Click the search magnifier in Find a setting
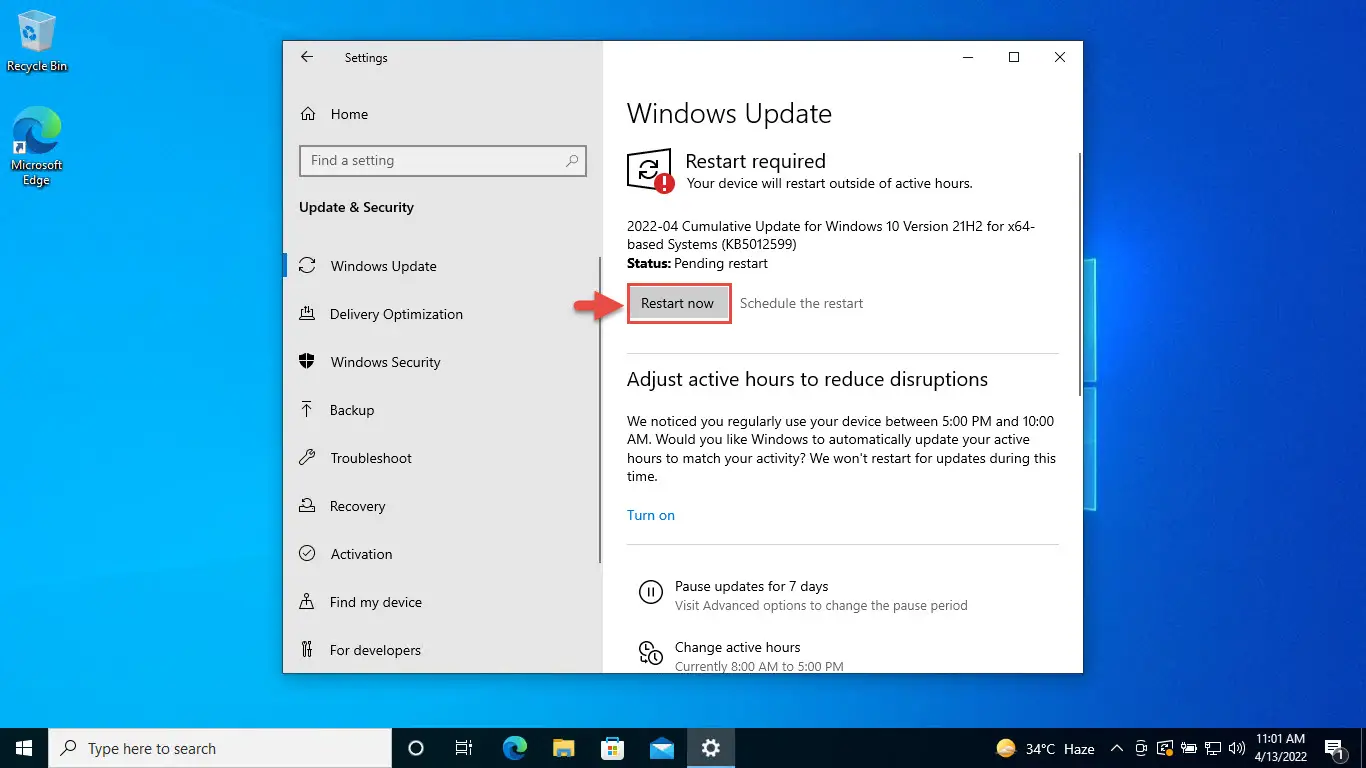Viewport: 1366px width, 768px height. (x=572, y=160)
